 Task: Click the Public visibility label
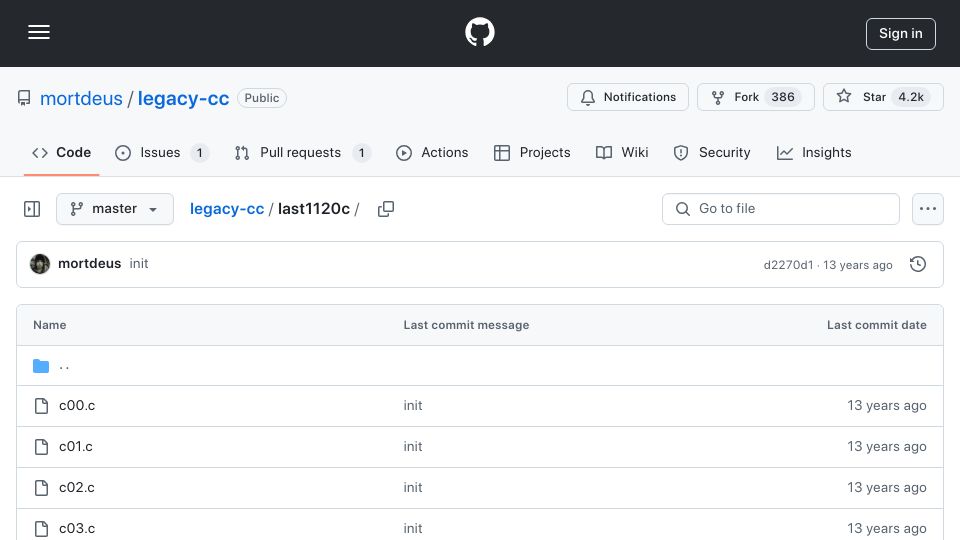(261, 98)
